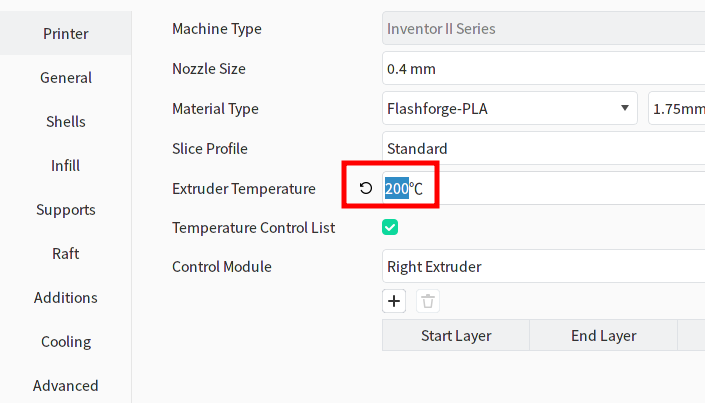Image resolution: width=705 pixels, height=403 pixels.
Task: Click the reset Extruder Temperature icon
Action: pos(365,188)
